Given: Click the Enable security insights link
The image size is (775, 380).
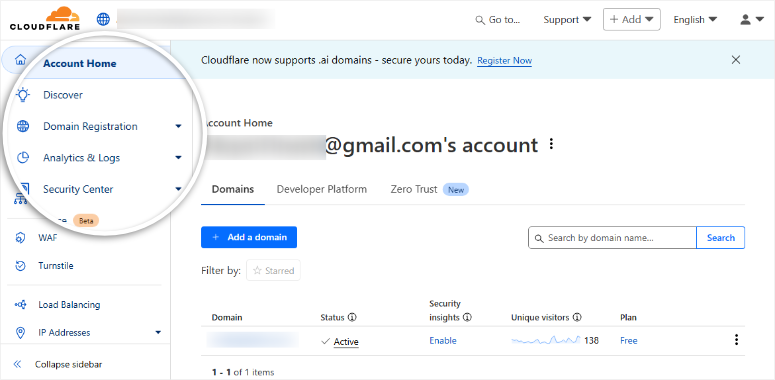Looking at the screenshot, I should [x=443, y=340].
